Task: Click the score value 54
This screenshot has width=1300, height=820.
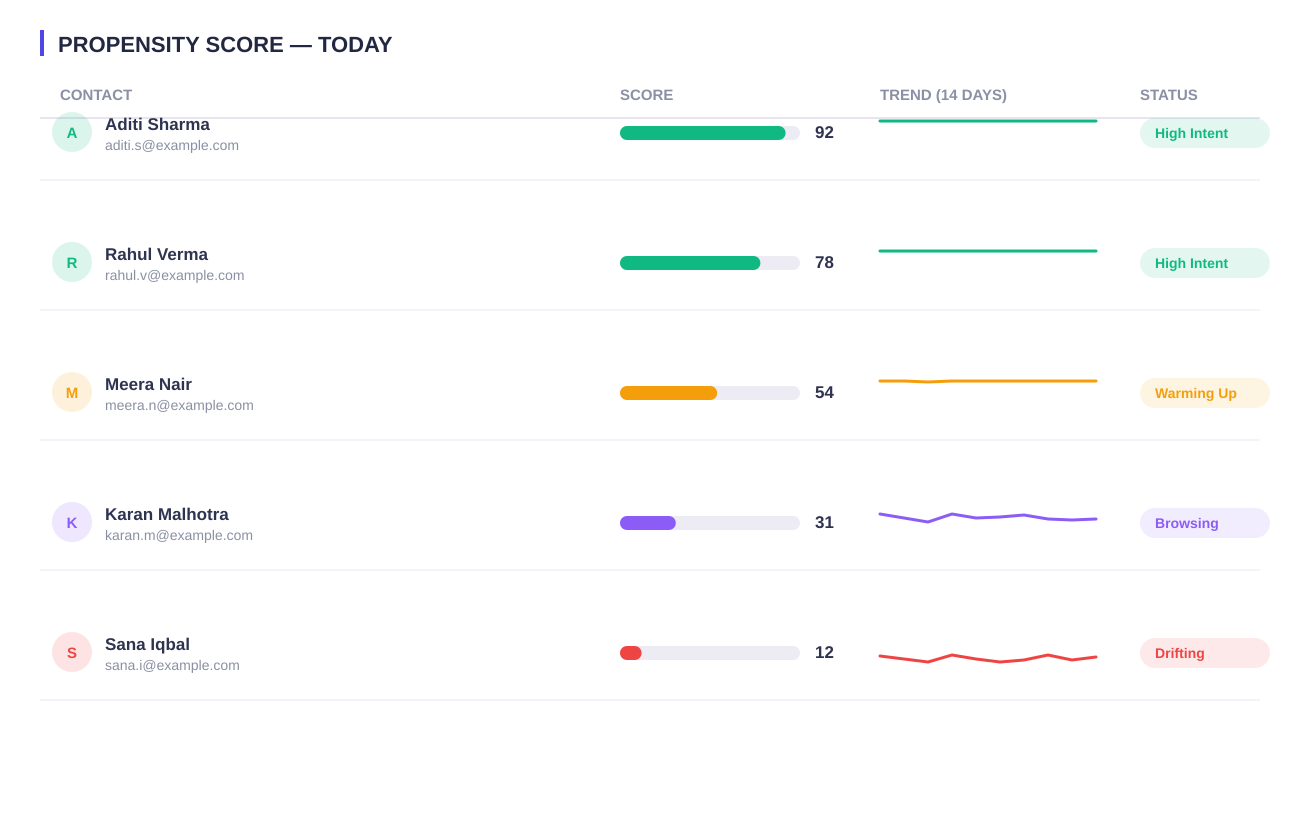Action: tap(824, 393)
